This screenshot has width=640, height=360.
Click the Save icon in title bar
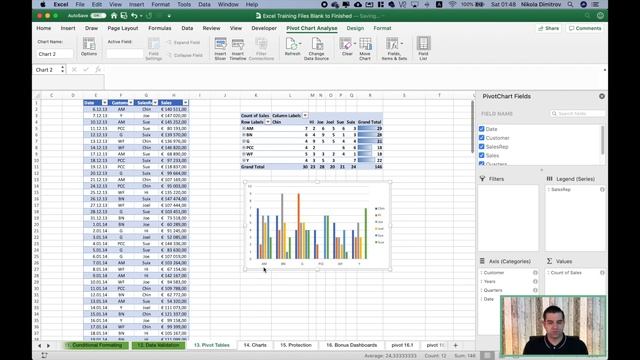(124, 16)
